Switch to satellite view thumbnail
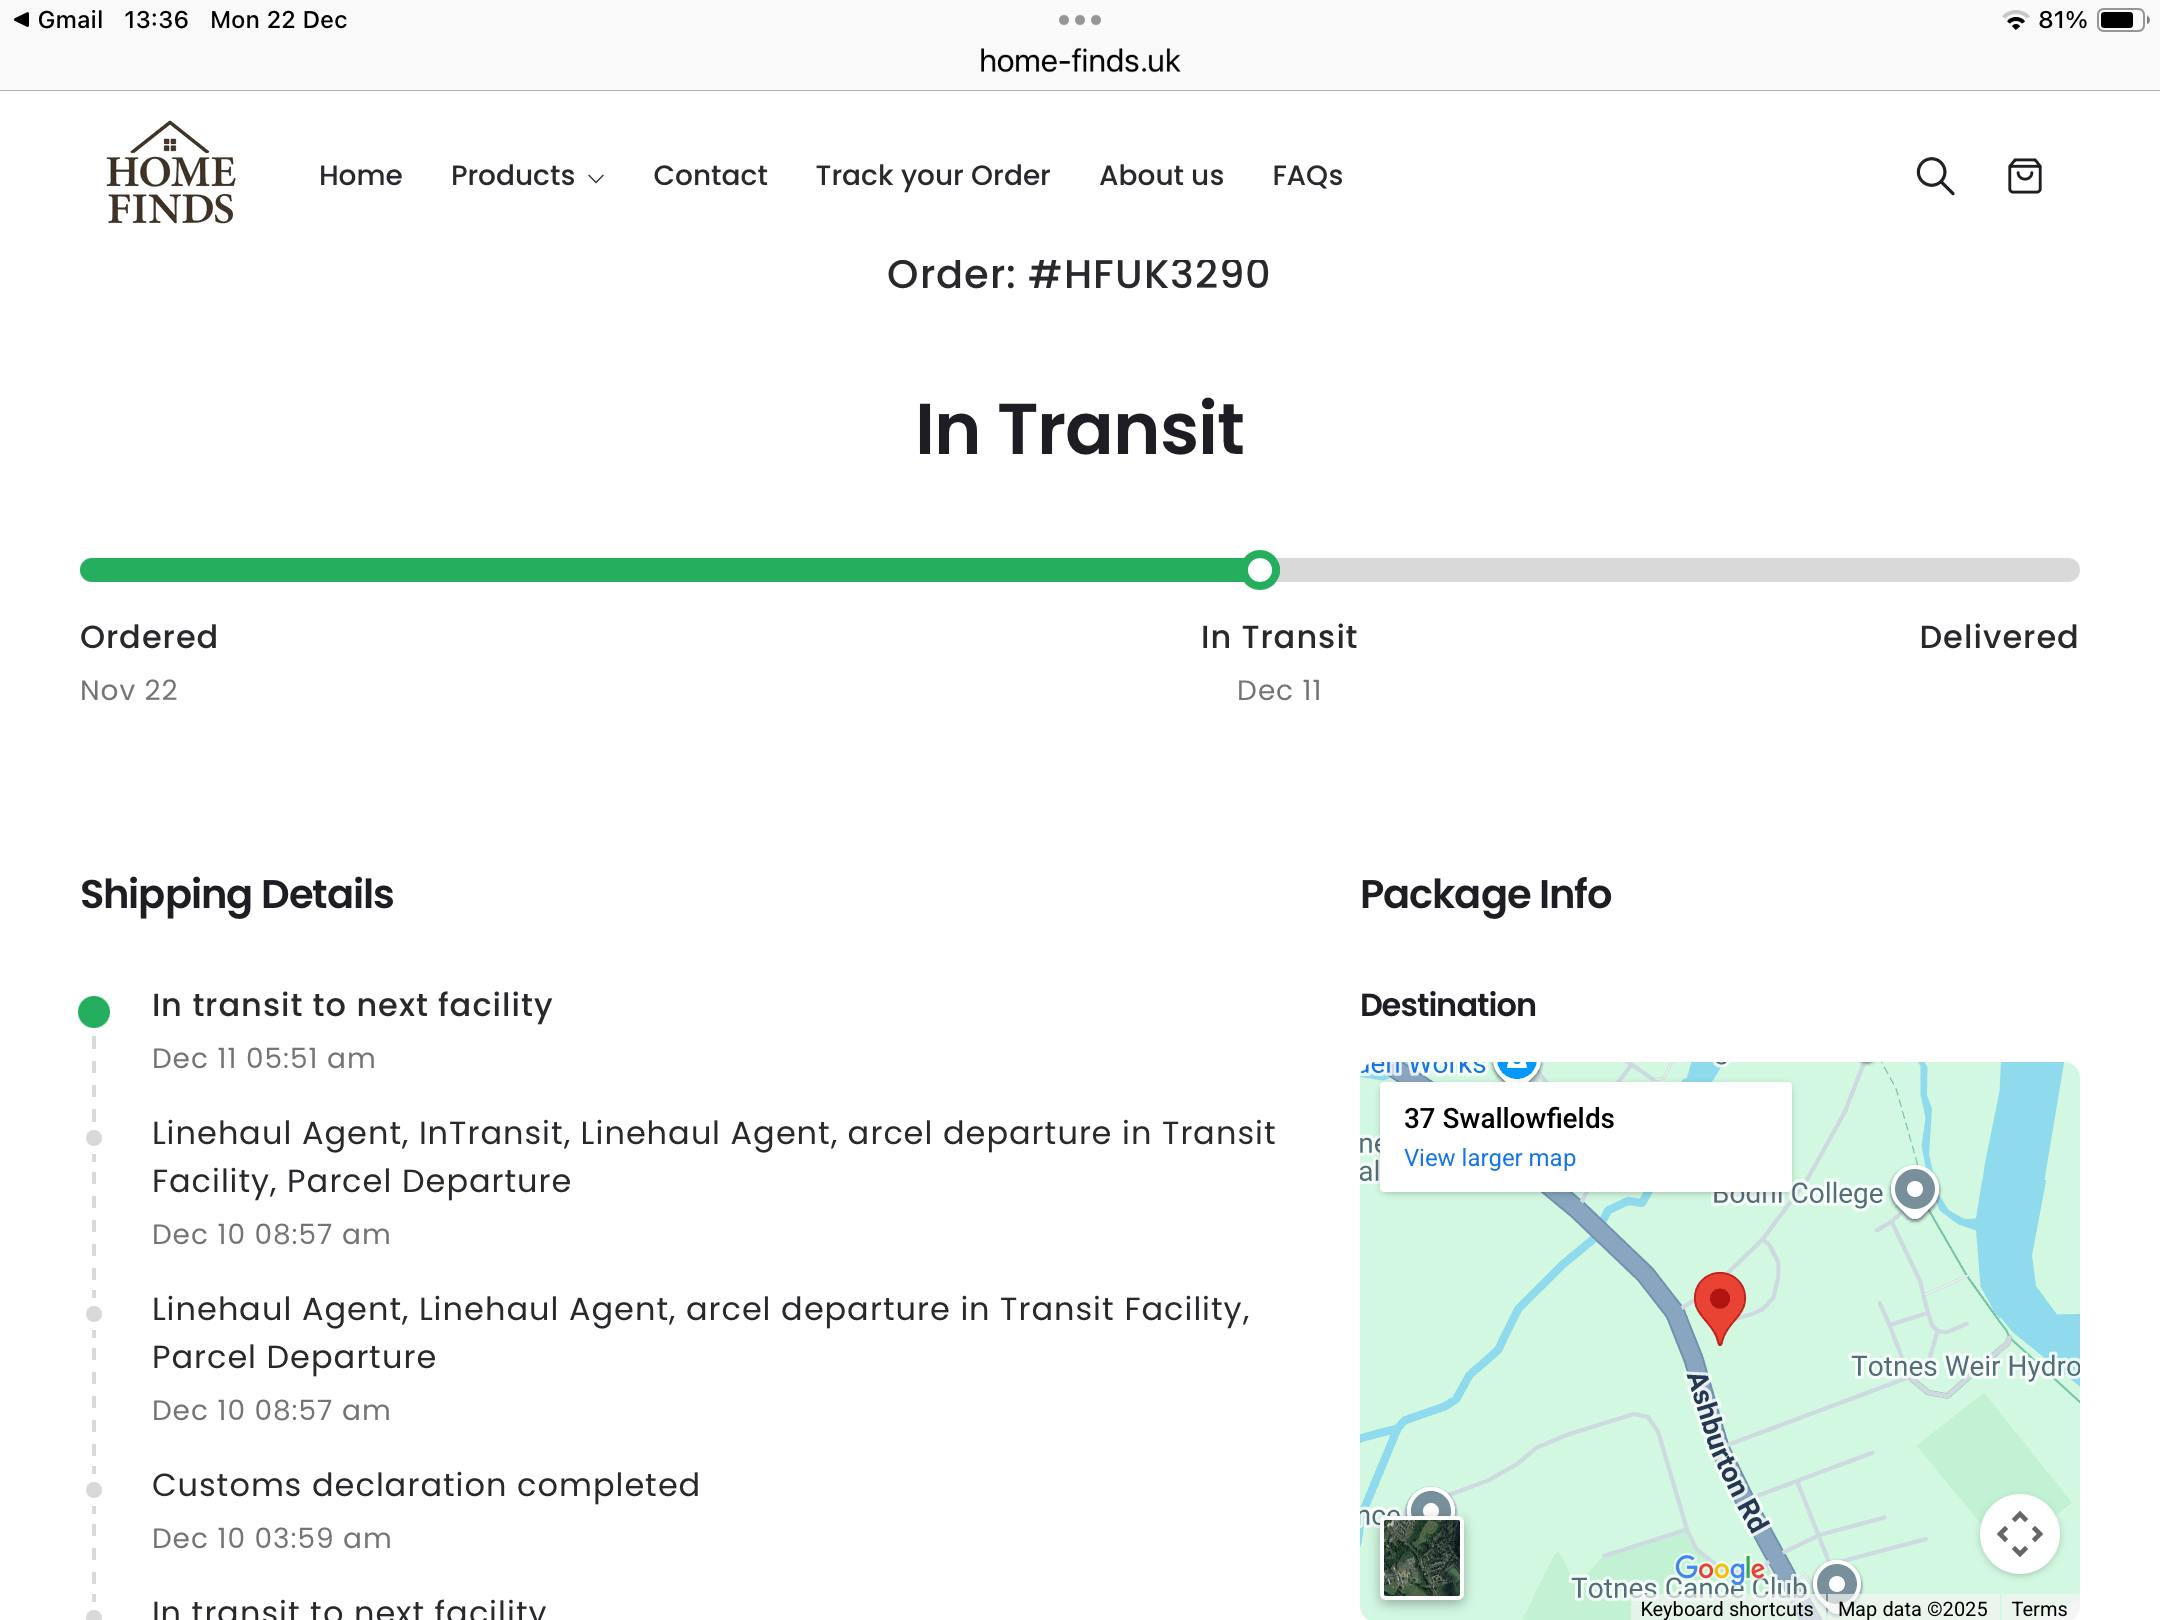Screen dimensions: 2160x1620 coord(1421,1557)
